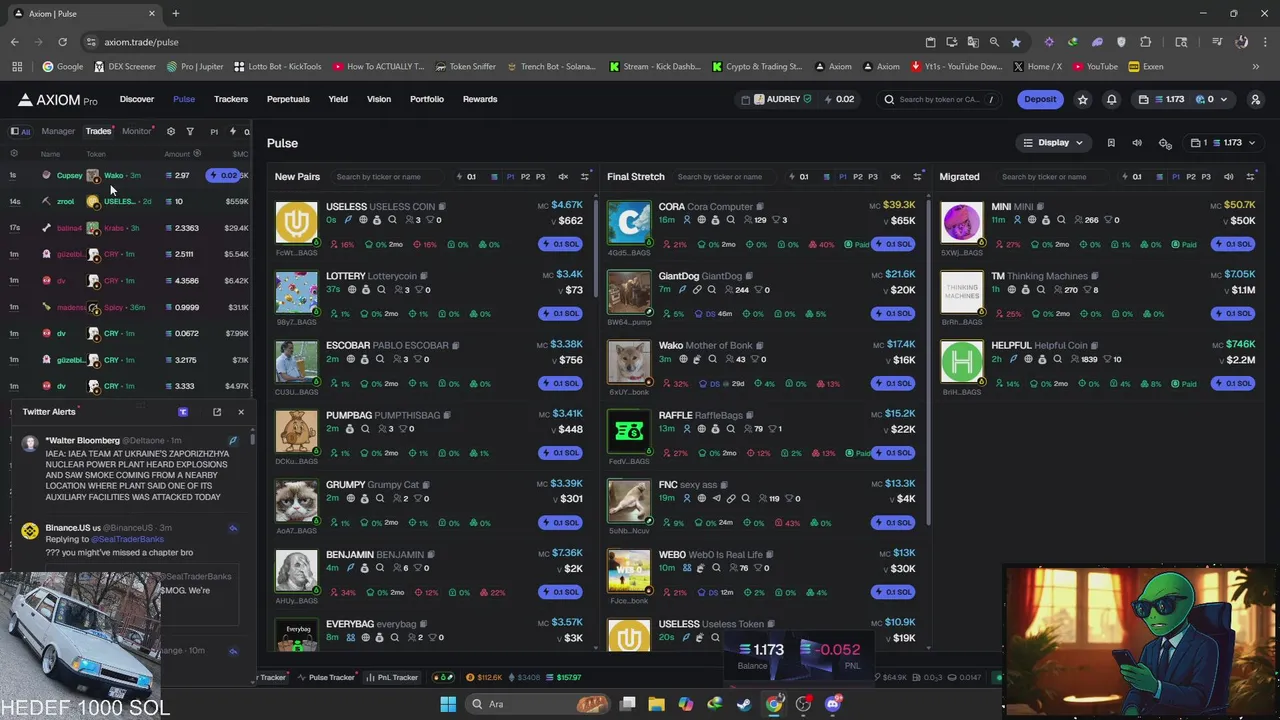Open the Trackers tab

click(x=231, y=99)
